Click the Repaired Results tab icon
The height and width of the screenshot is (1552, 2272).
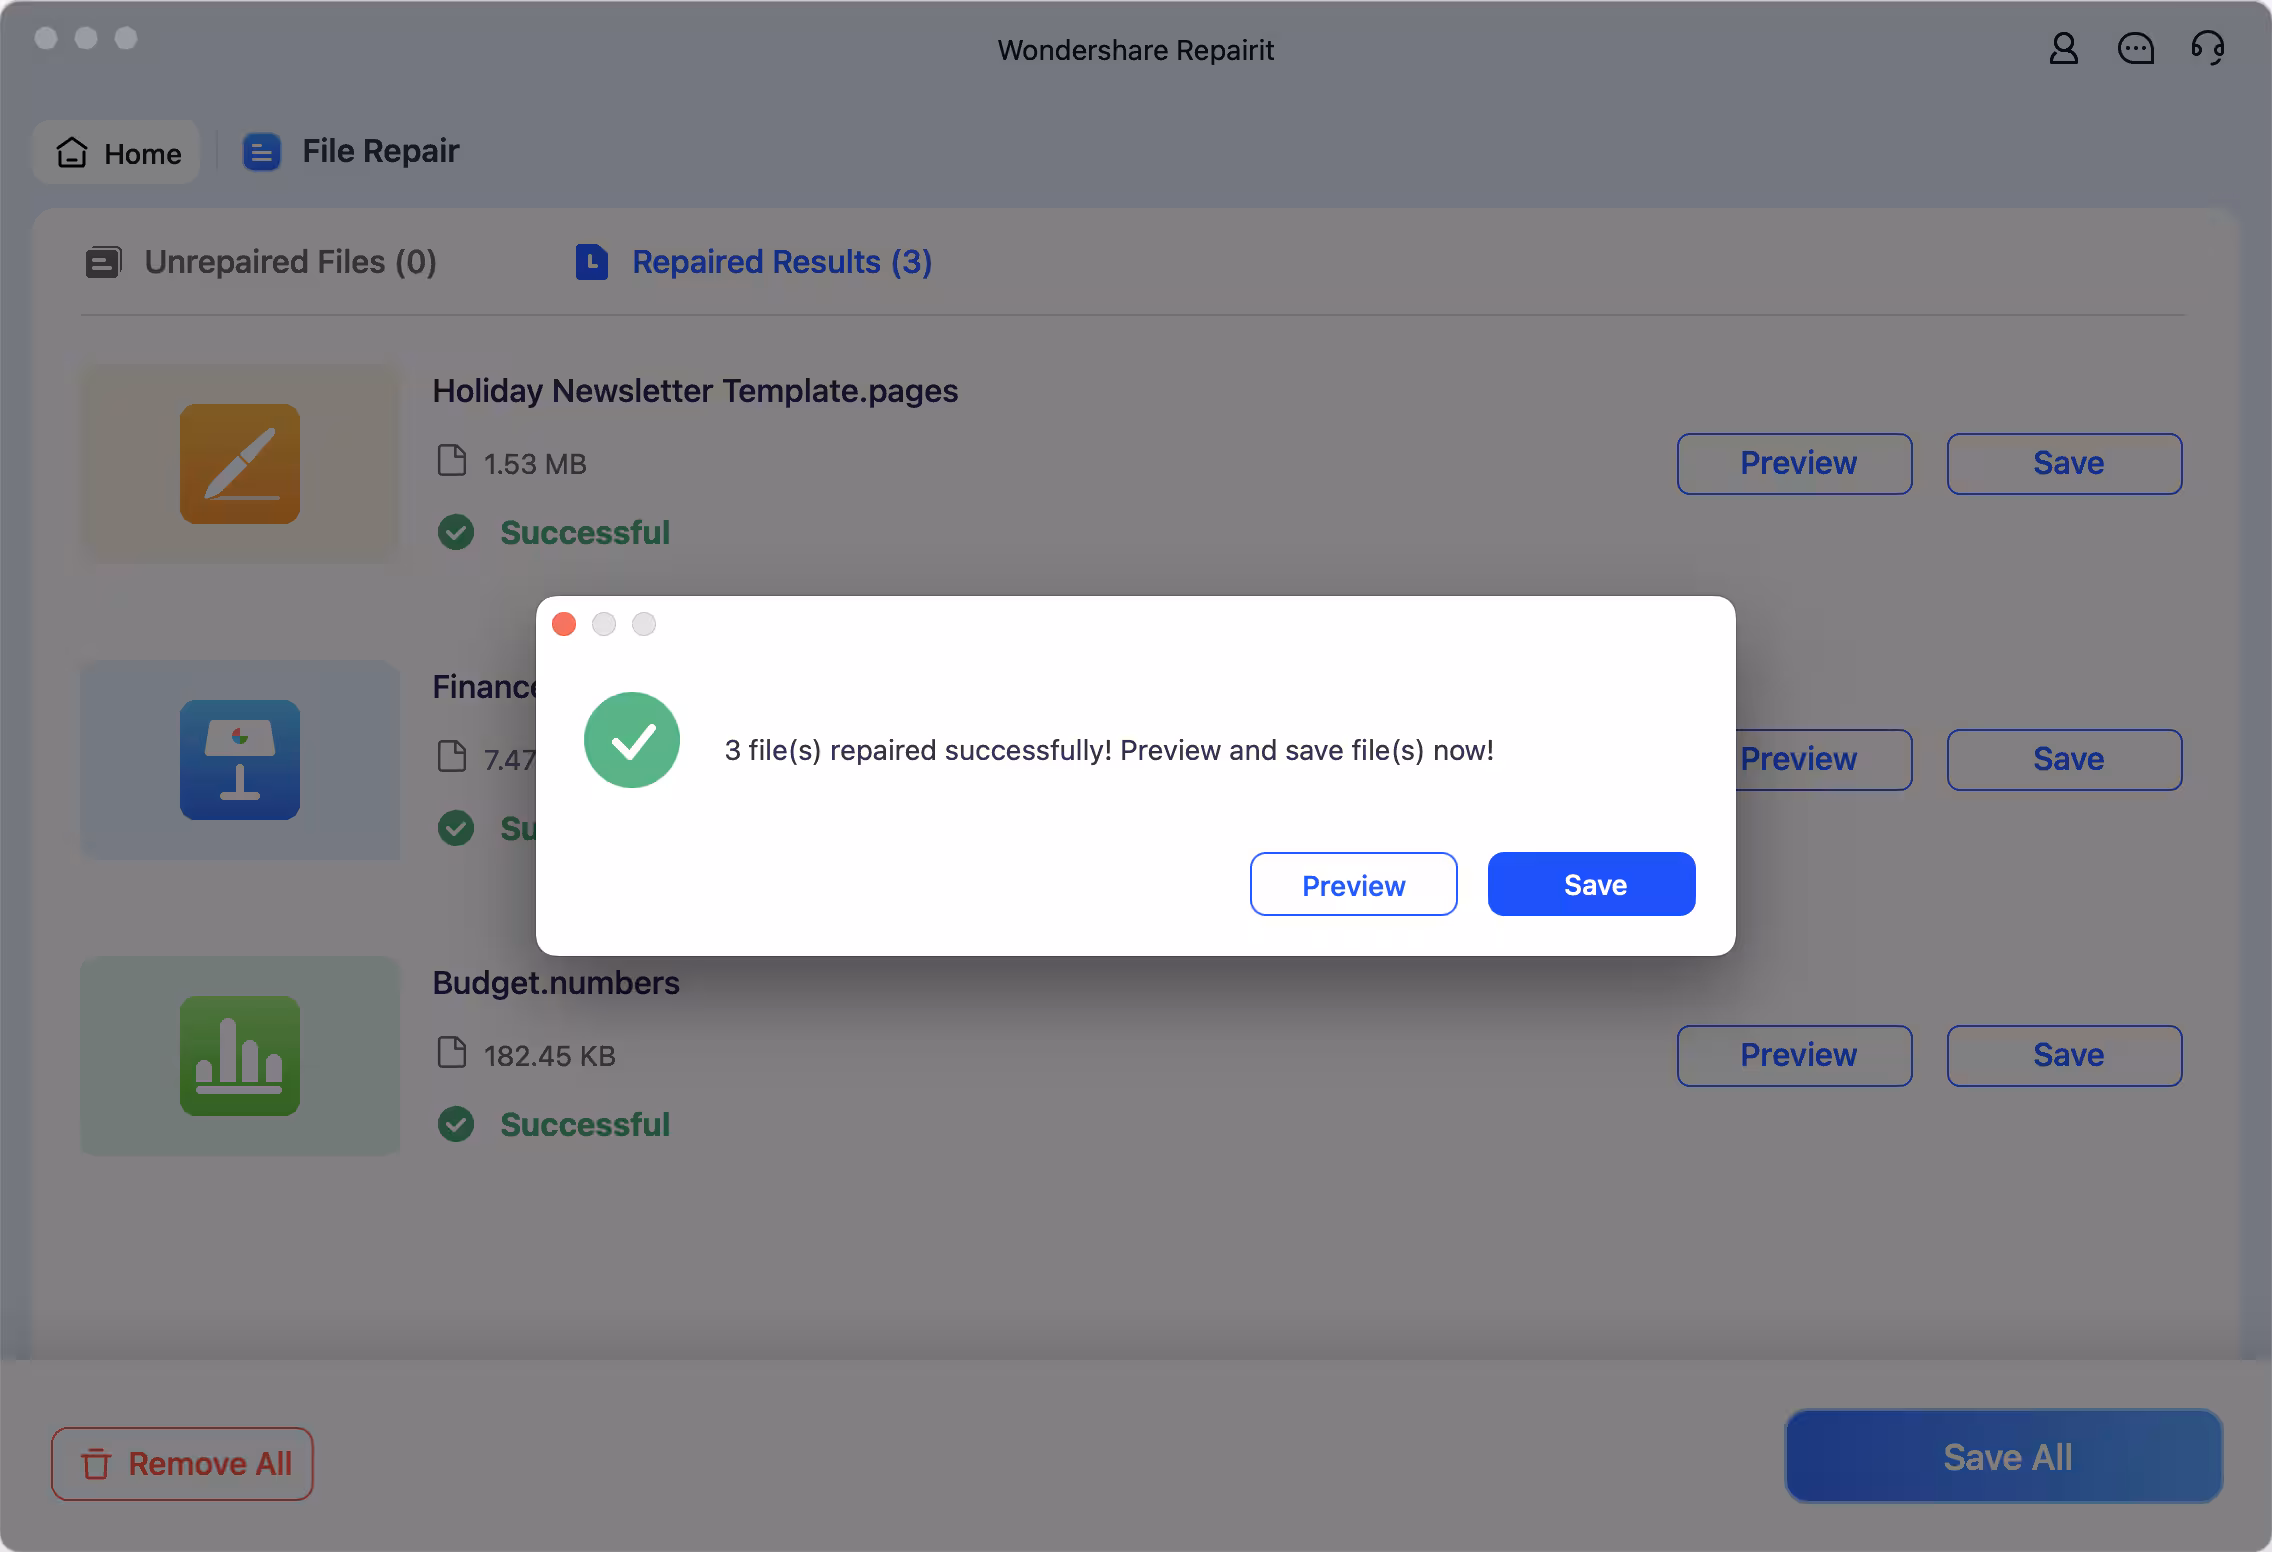click(592, 262)
